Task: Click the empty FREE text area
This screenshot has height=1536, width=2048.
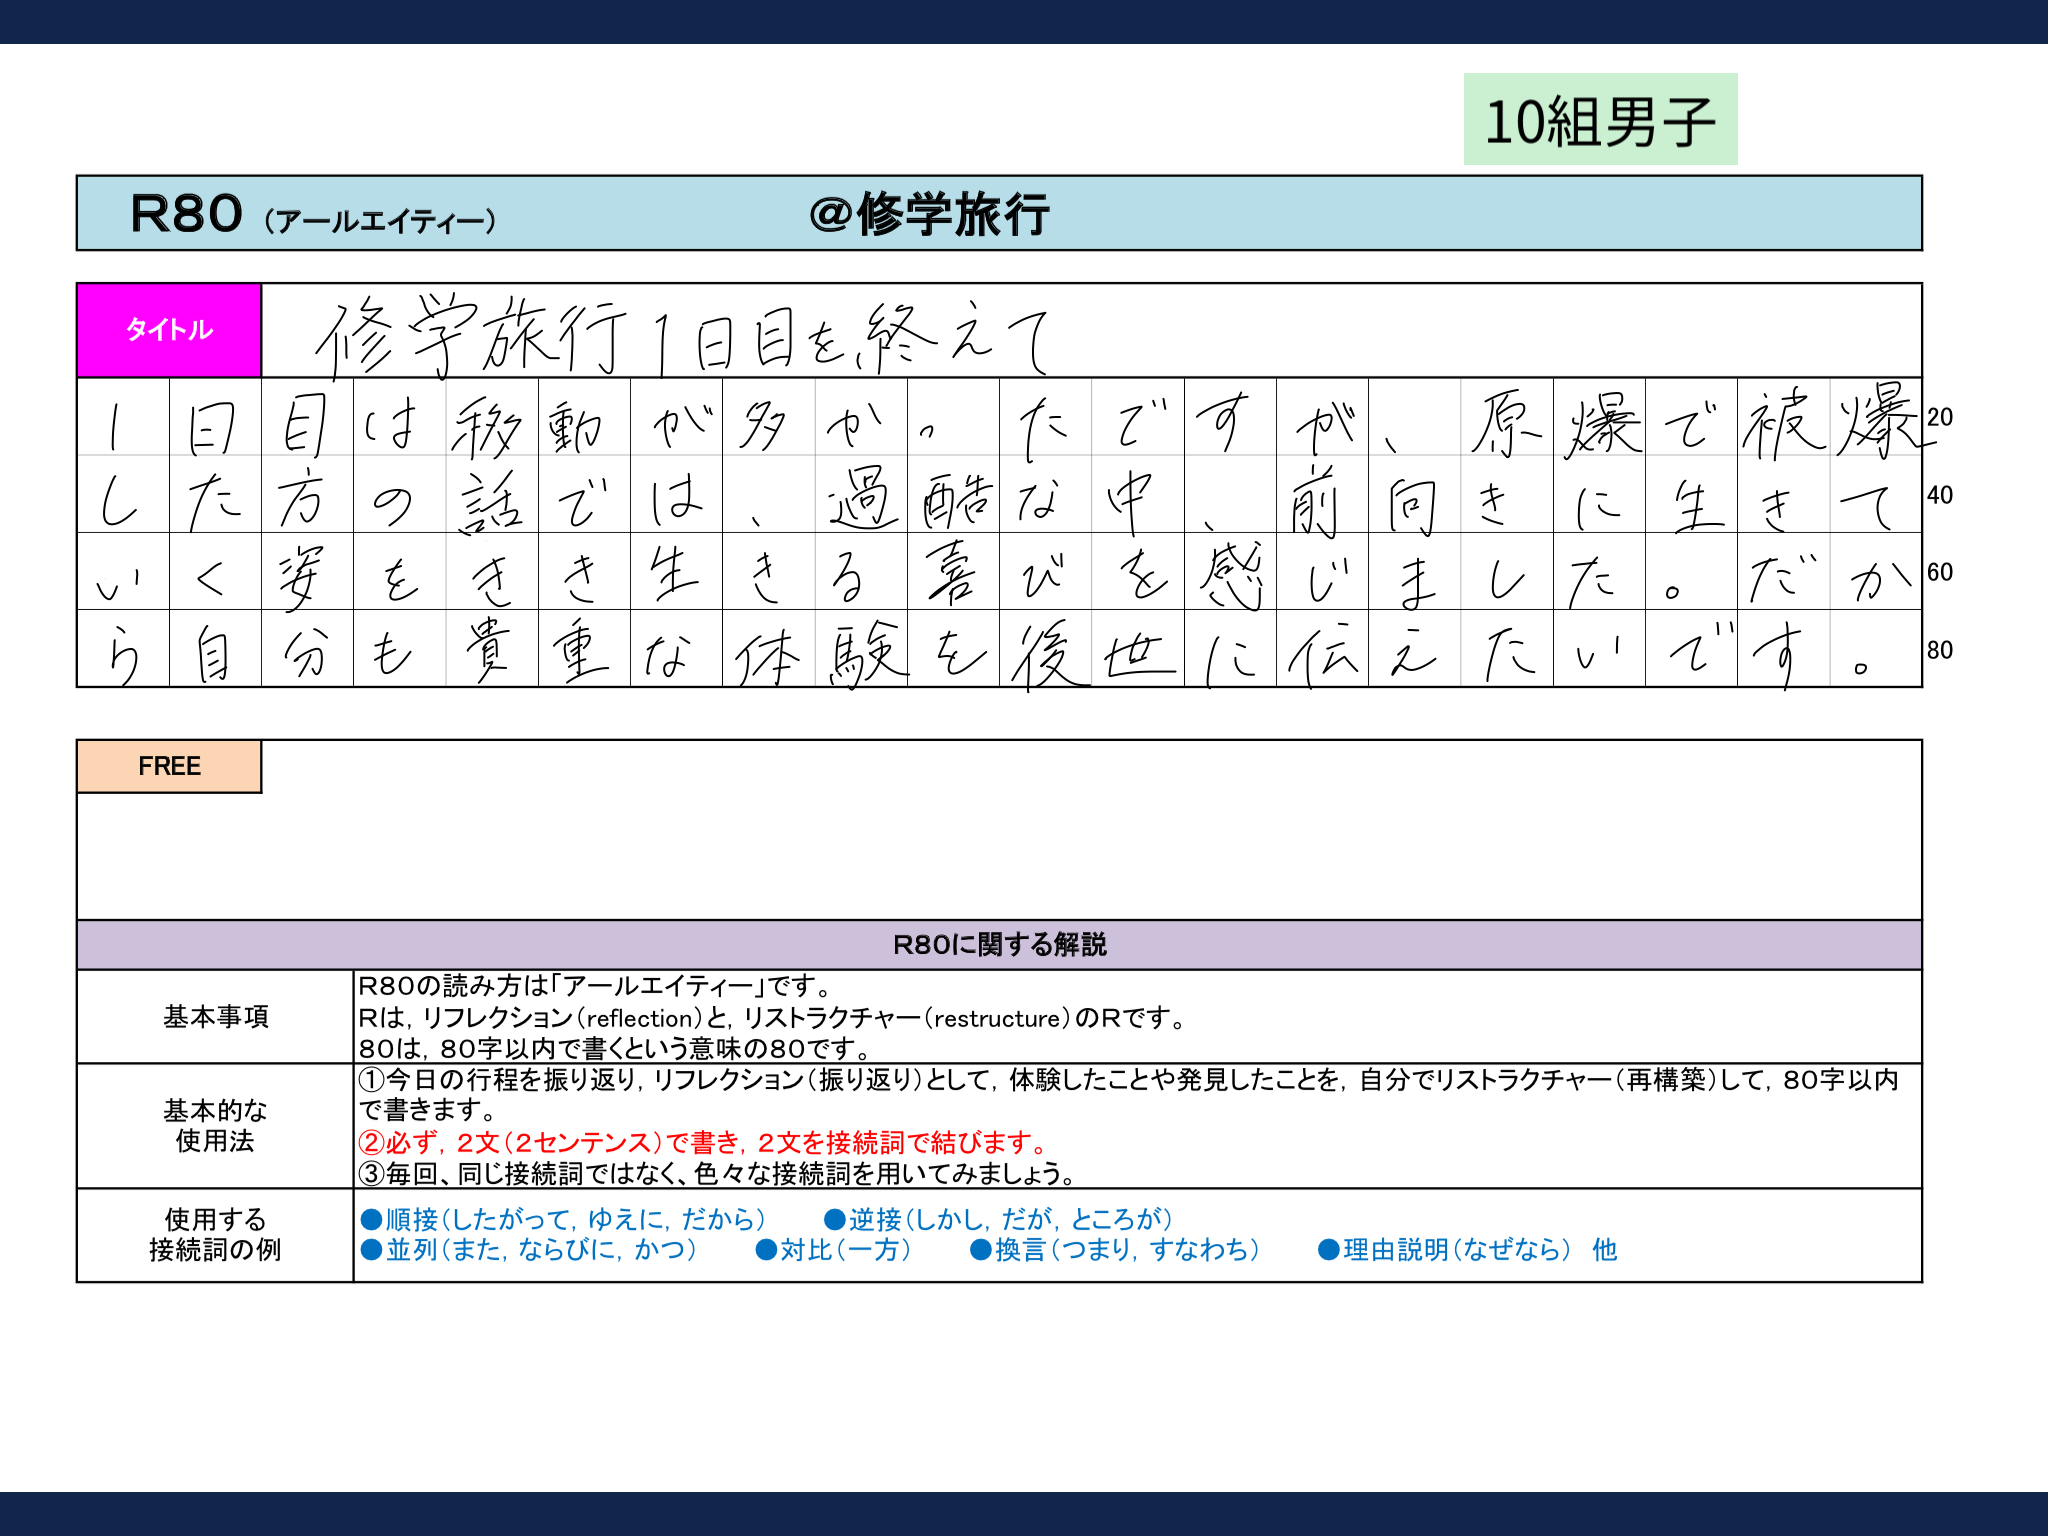Action: pyautogui.click(x=1000, y=850)
